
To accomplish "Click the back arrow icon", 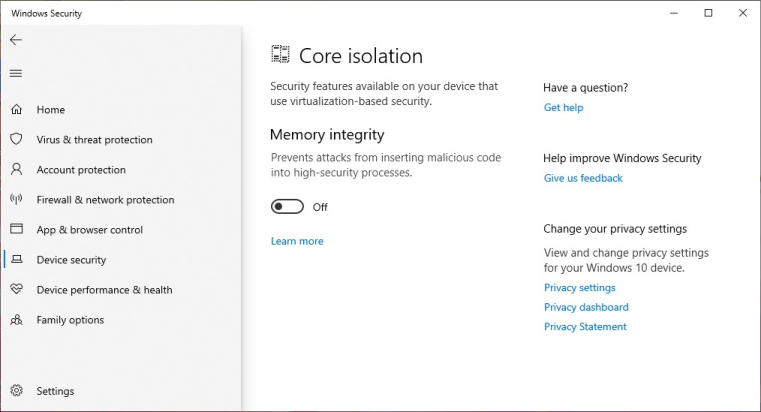I will pyautogui.click(x=16, y=40).
